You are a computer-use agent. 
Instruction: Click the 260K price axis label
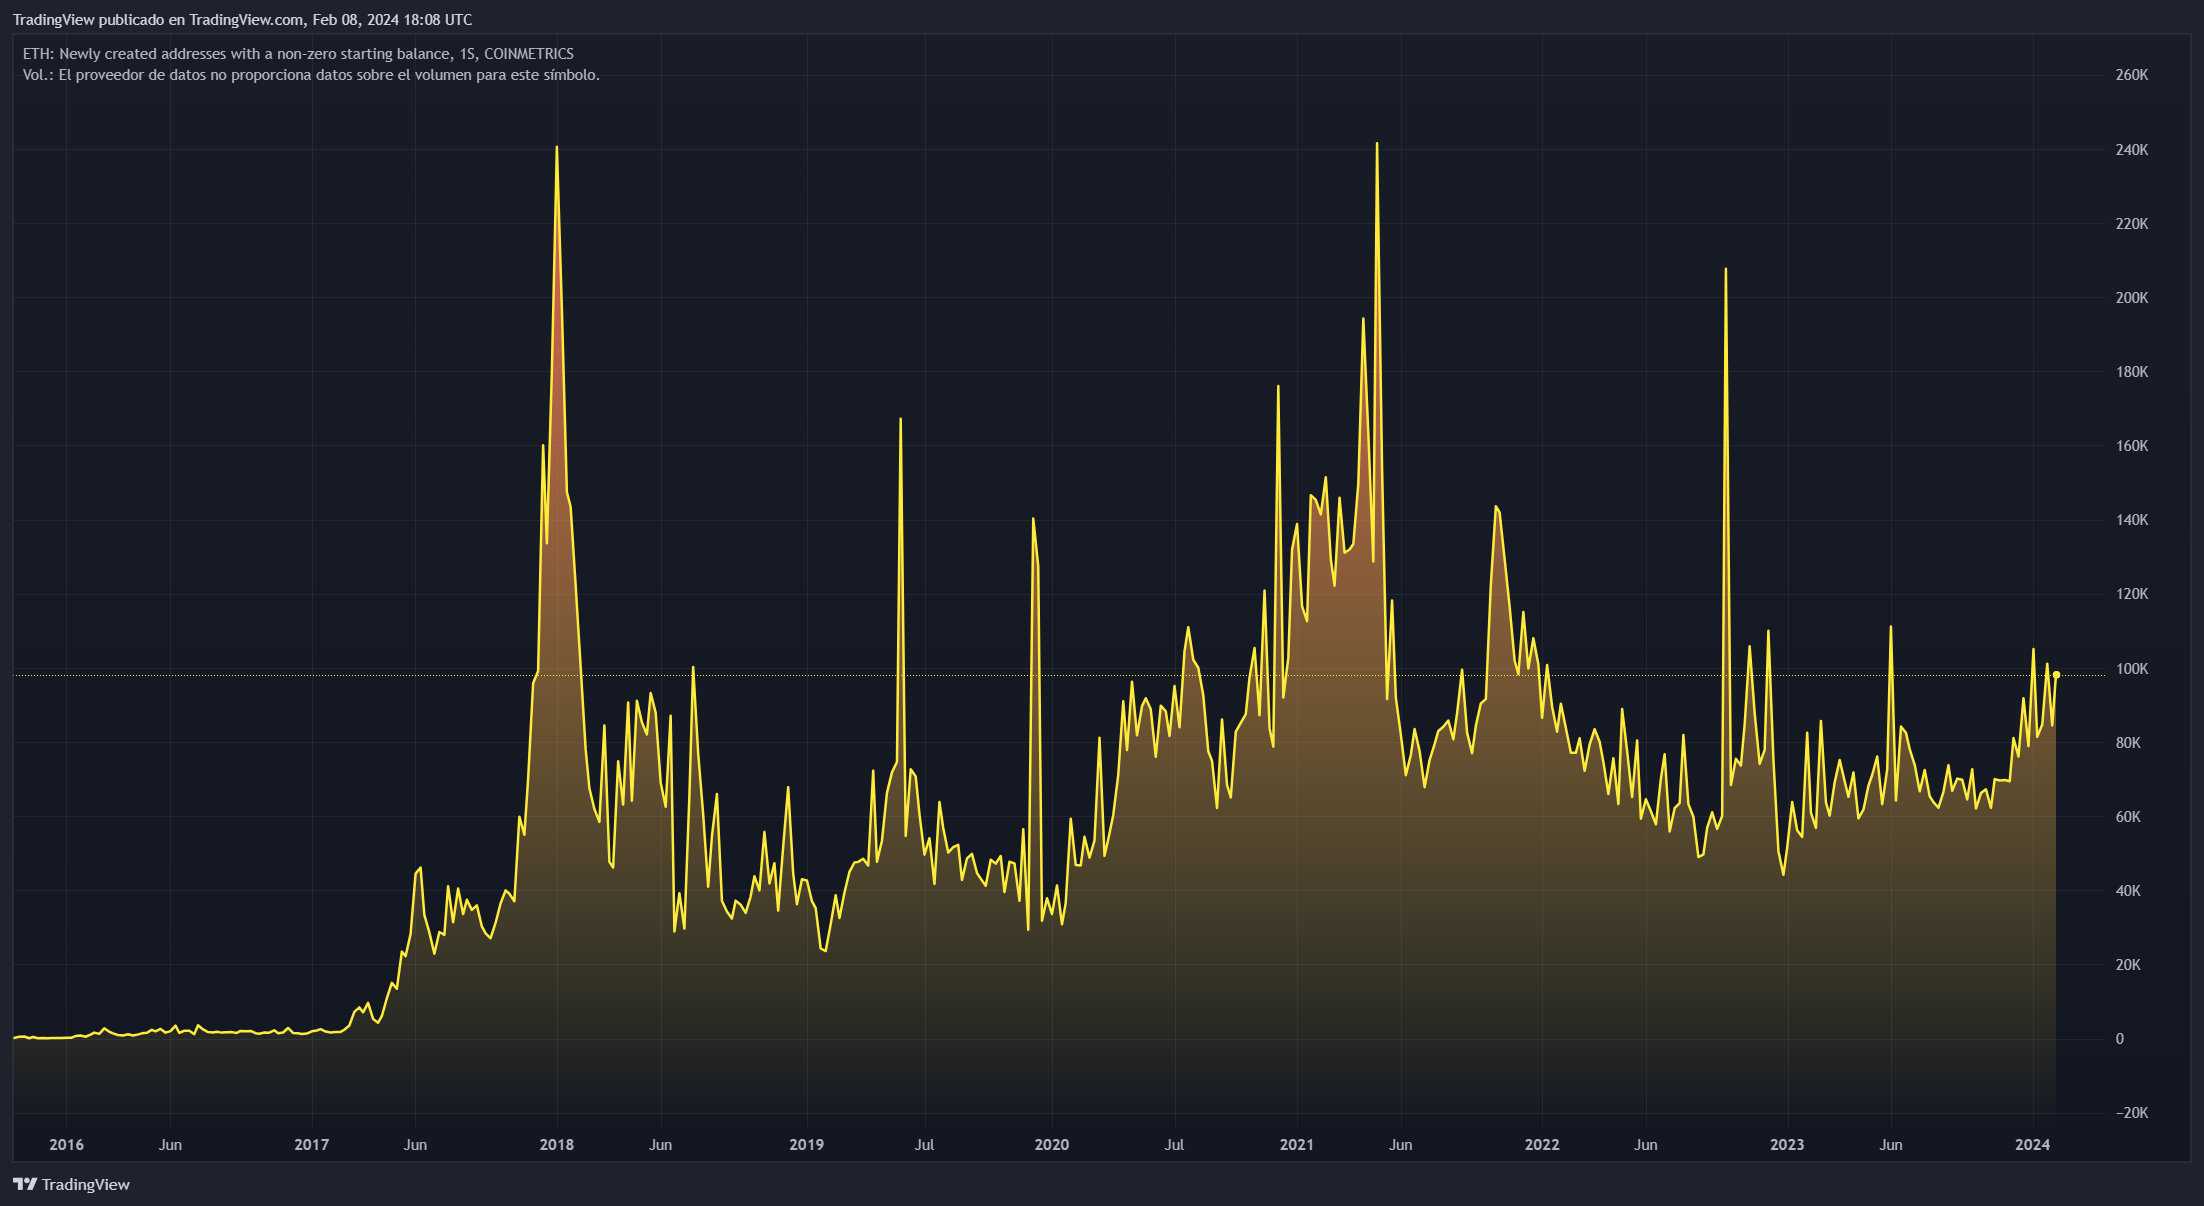(2132, 75)
